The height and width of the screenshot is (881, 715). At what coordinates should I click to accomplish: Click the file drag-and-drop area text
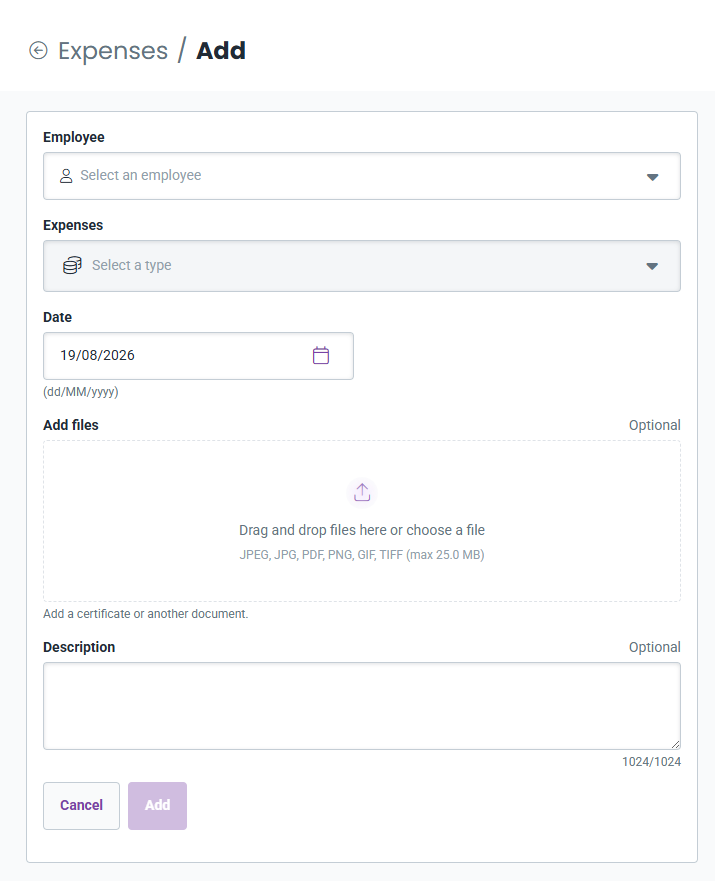pos(362,530)
